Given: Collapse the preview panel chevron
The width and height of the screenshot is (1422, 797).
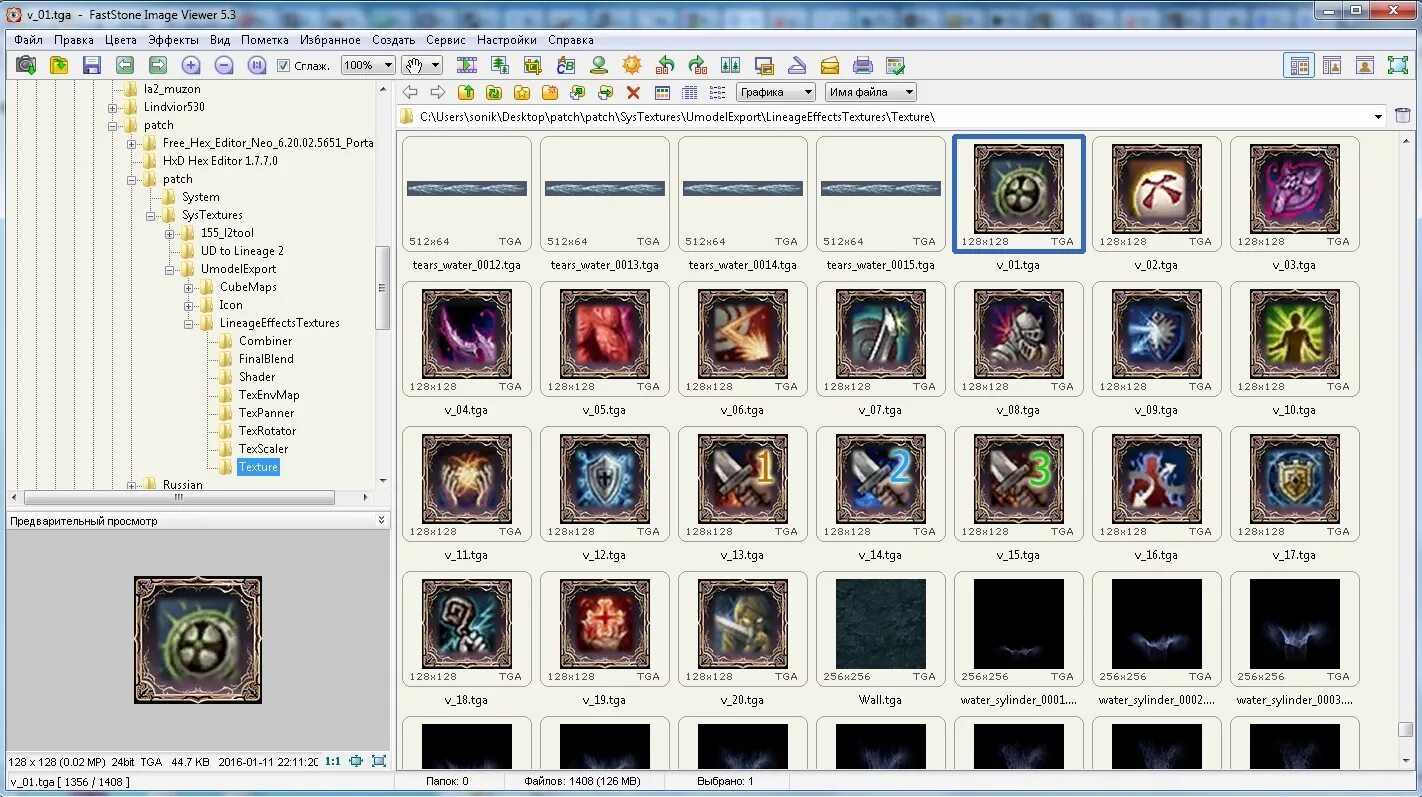Looking at the screenshot, I should tap(381, 520).
